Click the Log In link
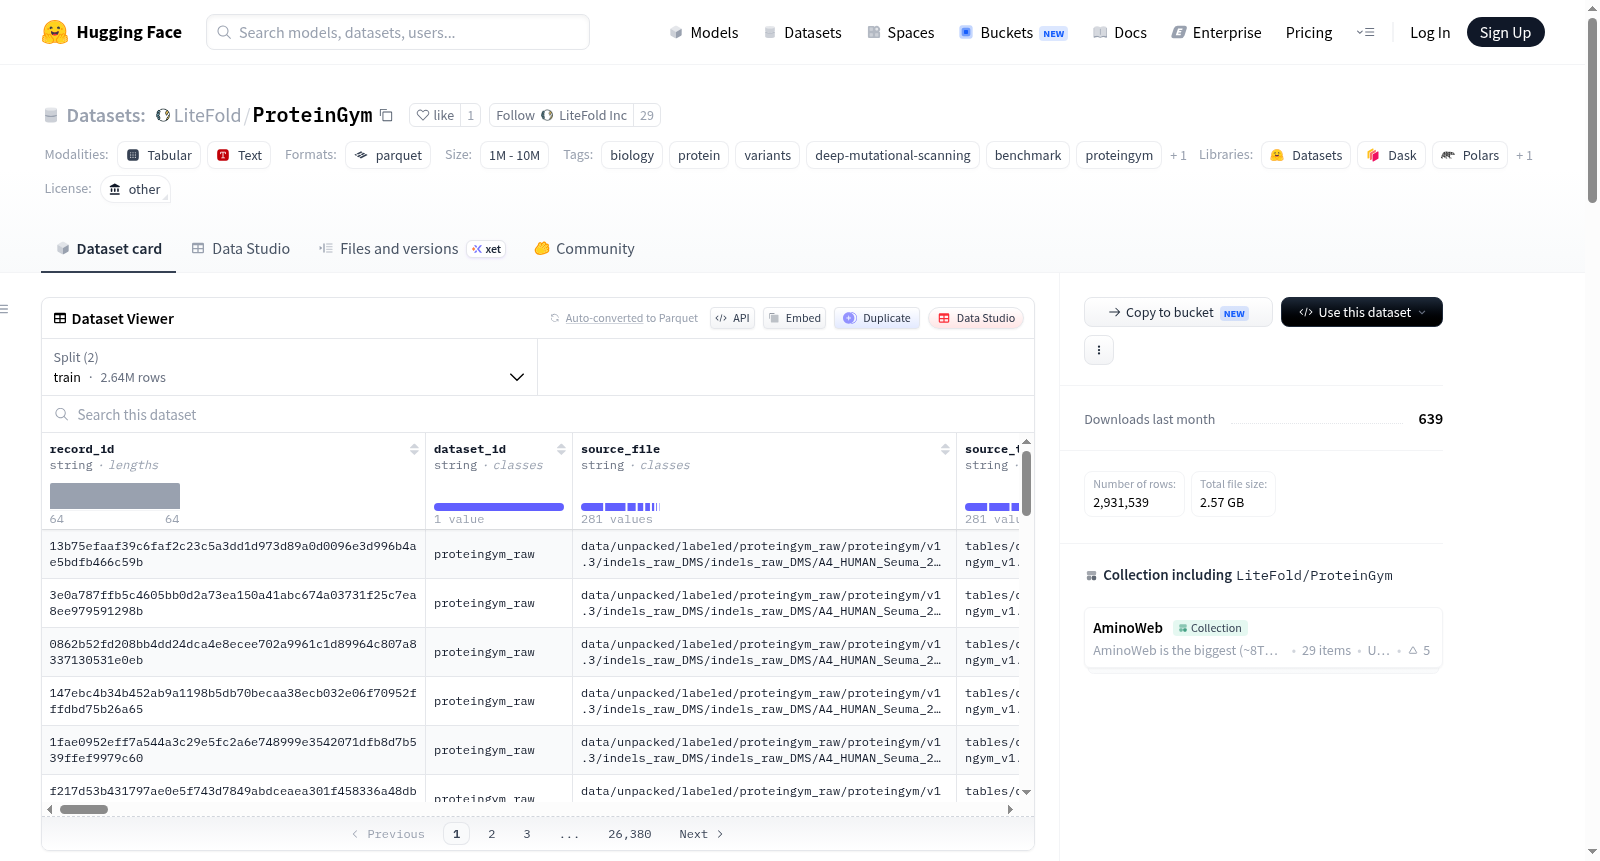This screenshot has height=861, width=1600. (x=1430, y=32)
